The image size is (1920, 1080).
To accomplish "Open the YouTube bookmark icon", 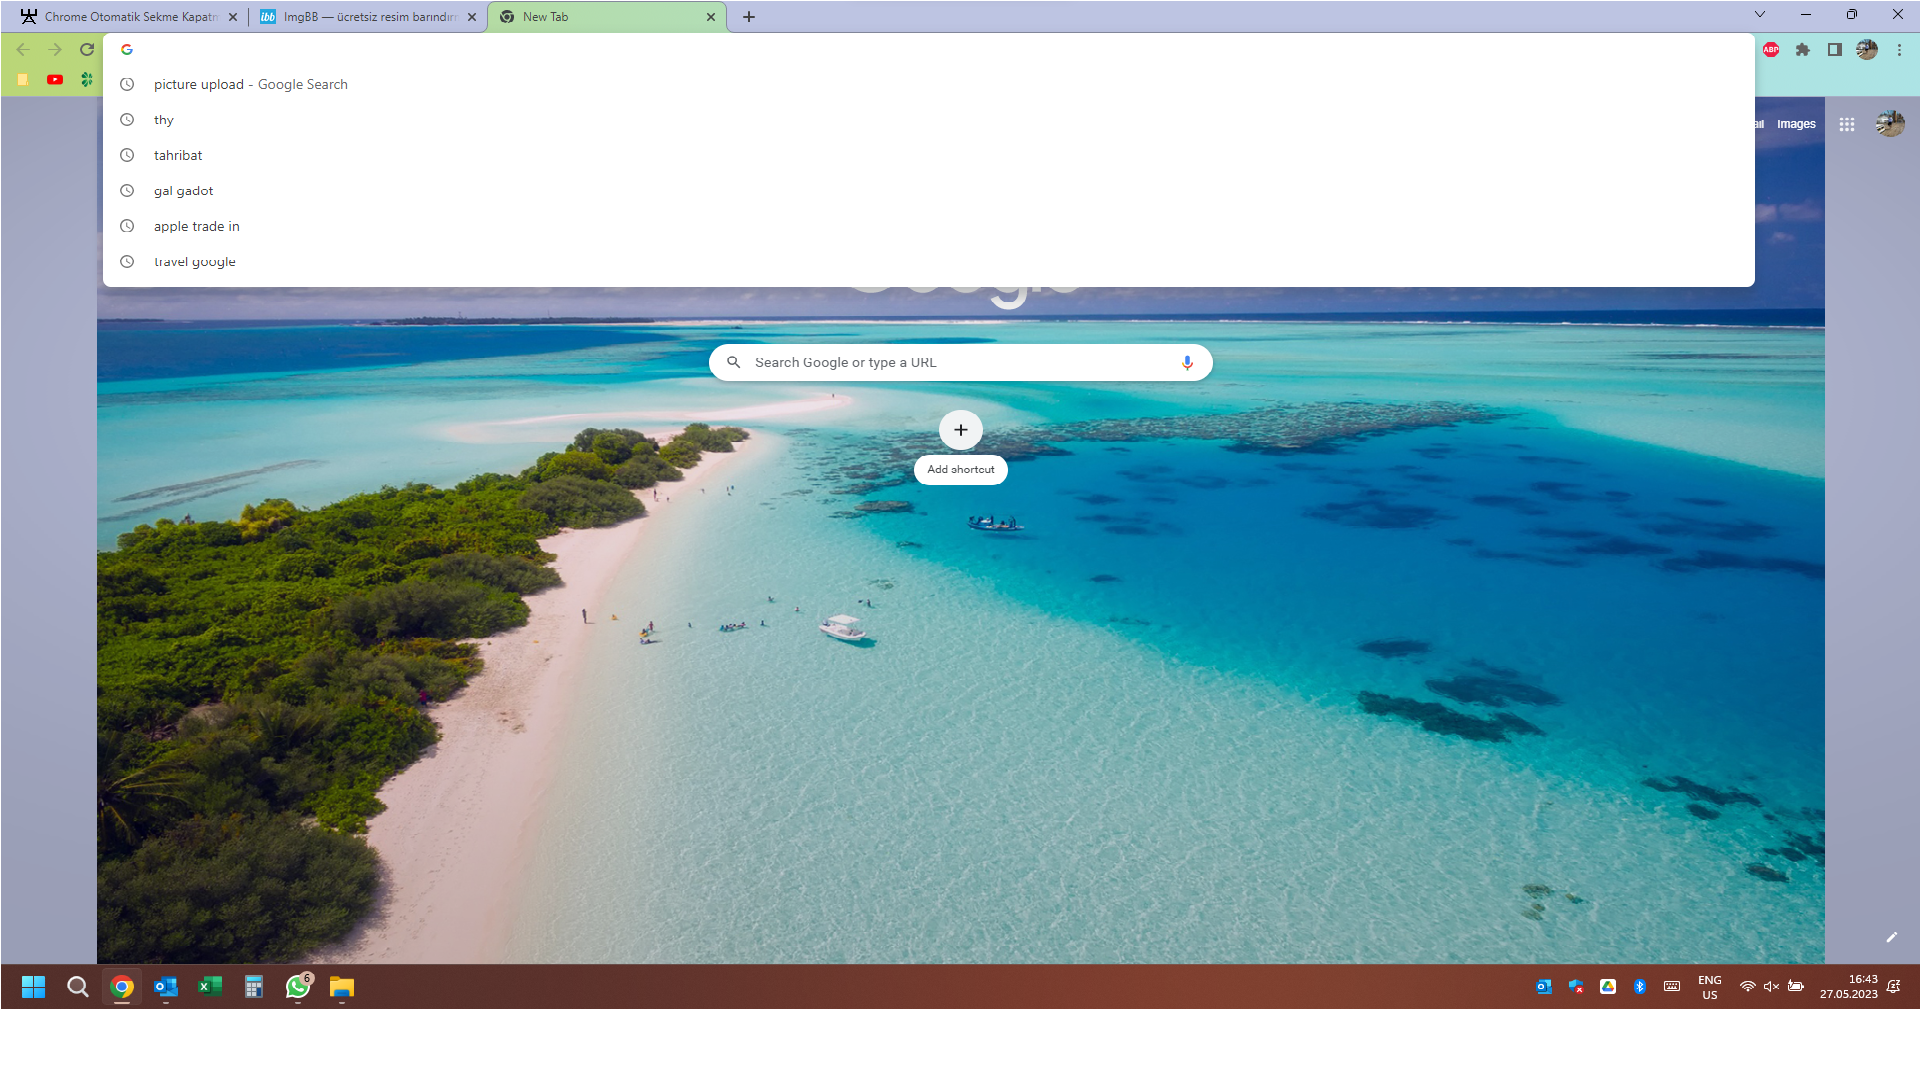I will click(x=55, y=79).
